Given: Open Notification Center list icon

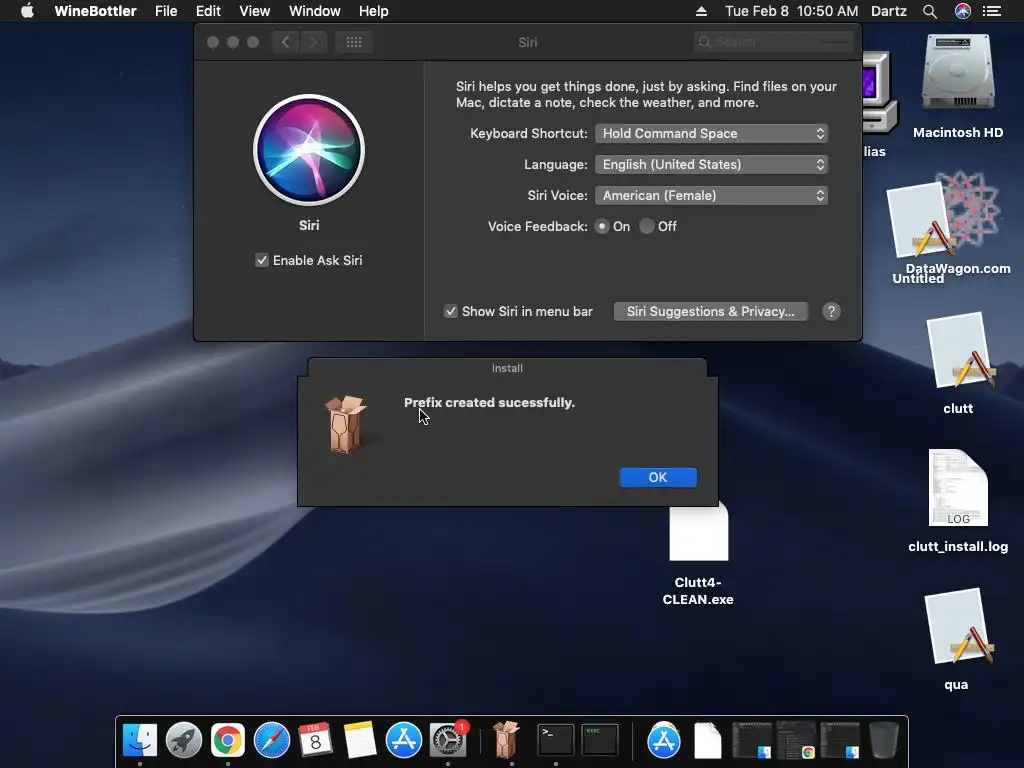Looking at the screenshot, I should 992,11.
